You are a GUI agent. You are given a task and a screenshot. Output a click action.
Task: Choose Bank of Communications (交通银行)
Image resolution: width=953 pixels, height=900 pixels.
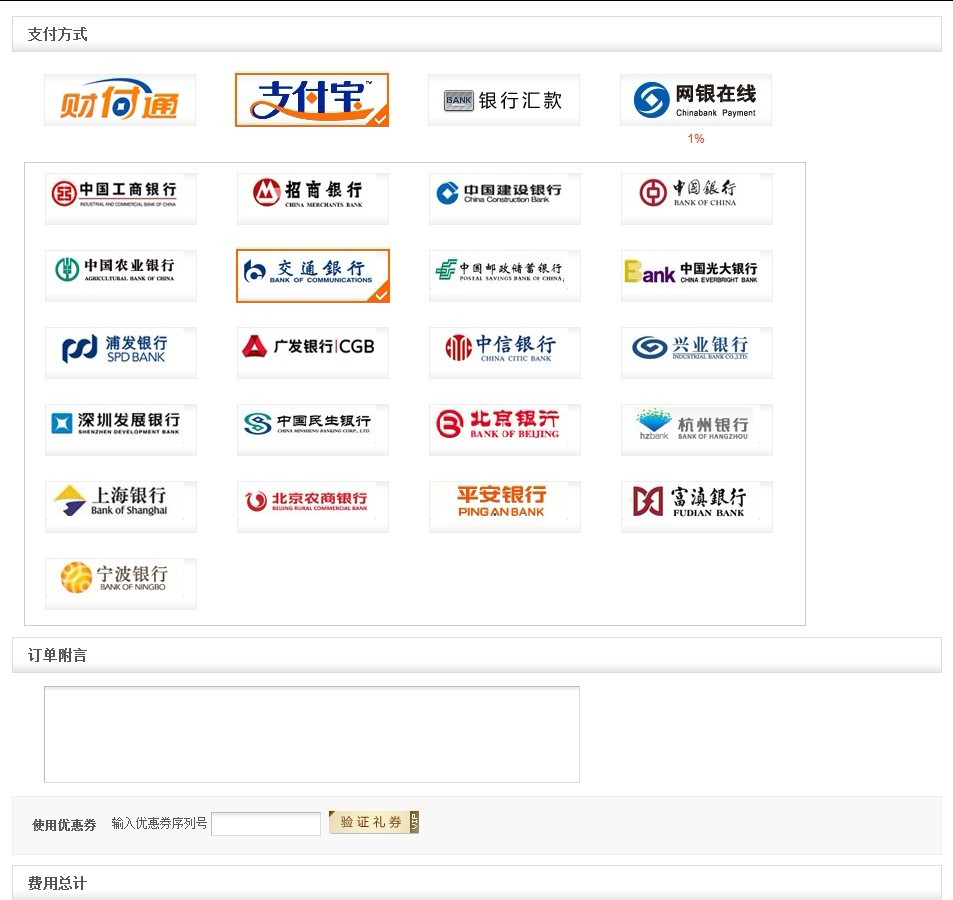tap(313, 275)
